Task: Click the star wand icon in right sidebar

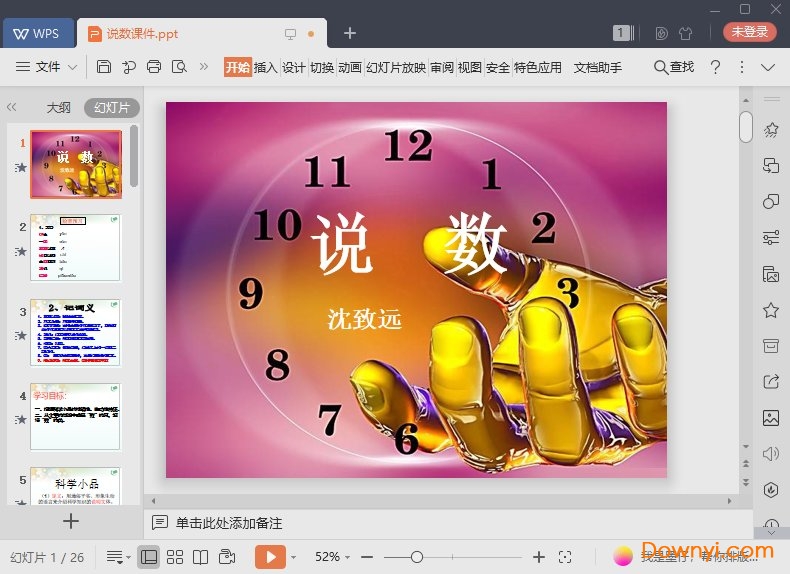Action: click(x=771, y=130)
